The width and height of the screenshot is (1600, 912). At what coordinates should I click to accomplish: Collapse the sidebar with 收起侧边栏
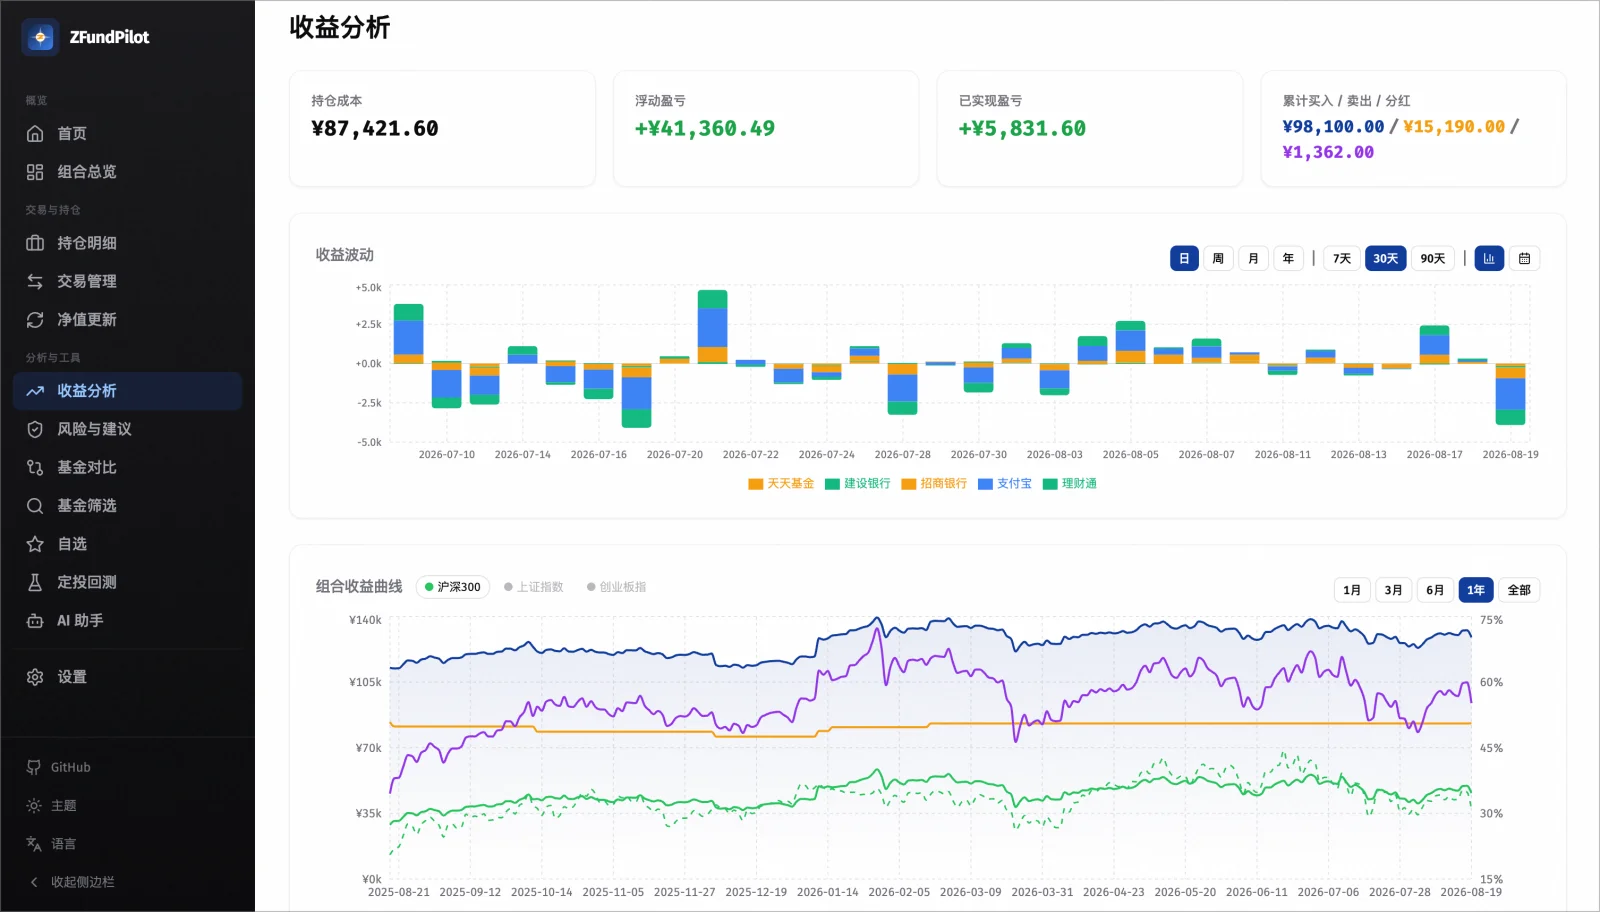pos(72,882)
